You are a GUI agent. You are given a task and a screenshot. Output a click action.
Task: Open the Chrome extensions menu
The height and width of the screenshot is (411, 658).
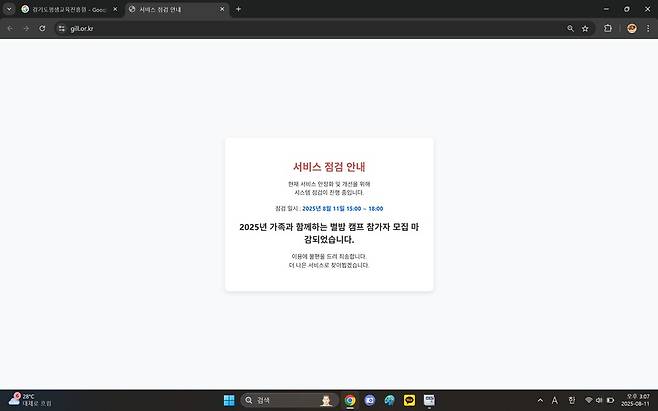tap(608, 29)
